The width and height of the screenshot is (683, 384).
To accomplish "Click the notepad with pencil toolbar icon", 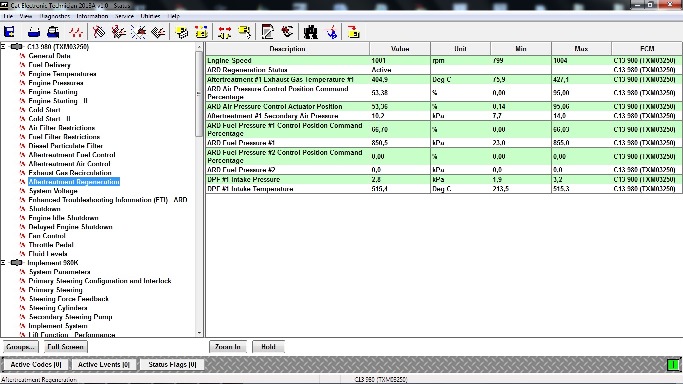I will [267, 32].
